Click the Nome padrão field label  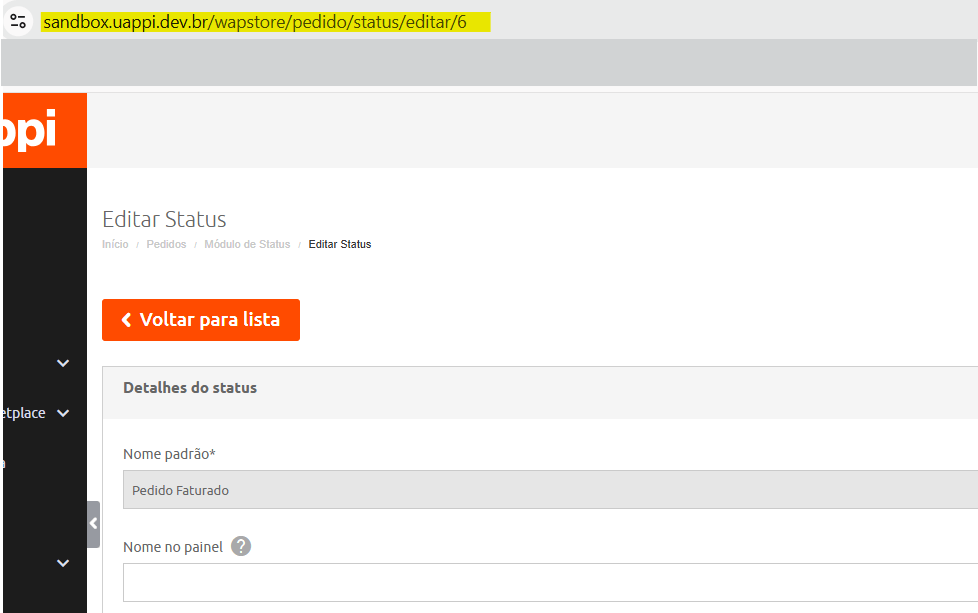tap(169, 454)
